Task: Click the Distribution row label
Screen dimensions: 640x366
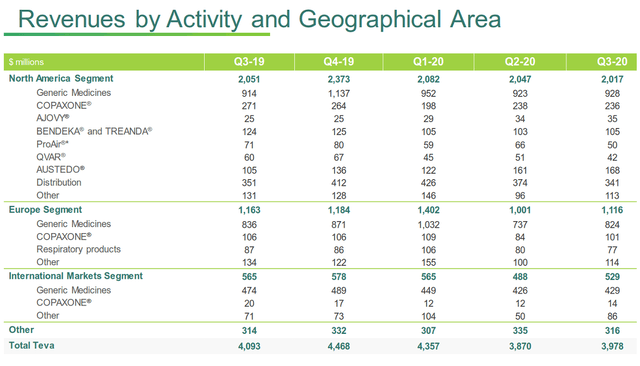Action: point(59,182)
